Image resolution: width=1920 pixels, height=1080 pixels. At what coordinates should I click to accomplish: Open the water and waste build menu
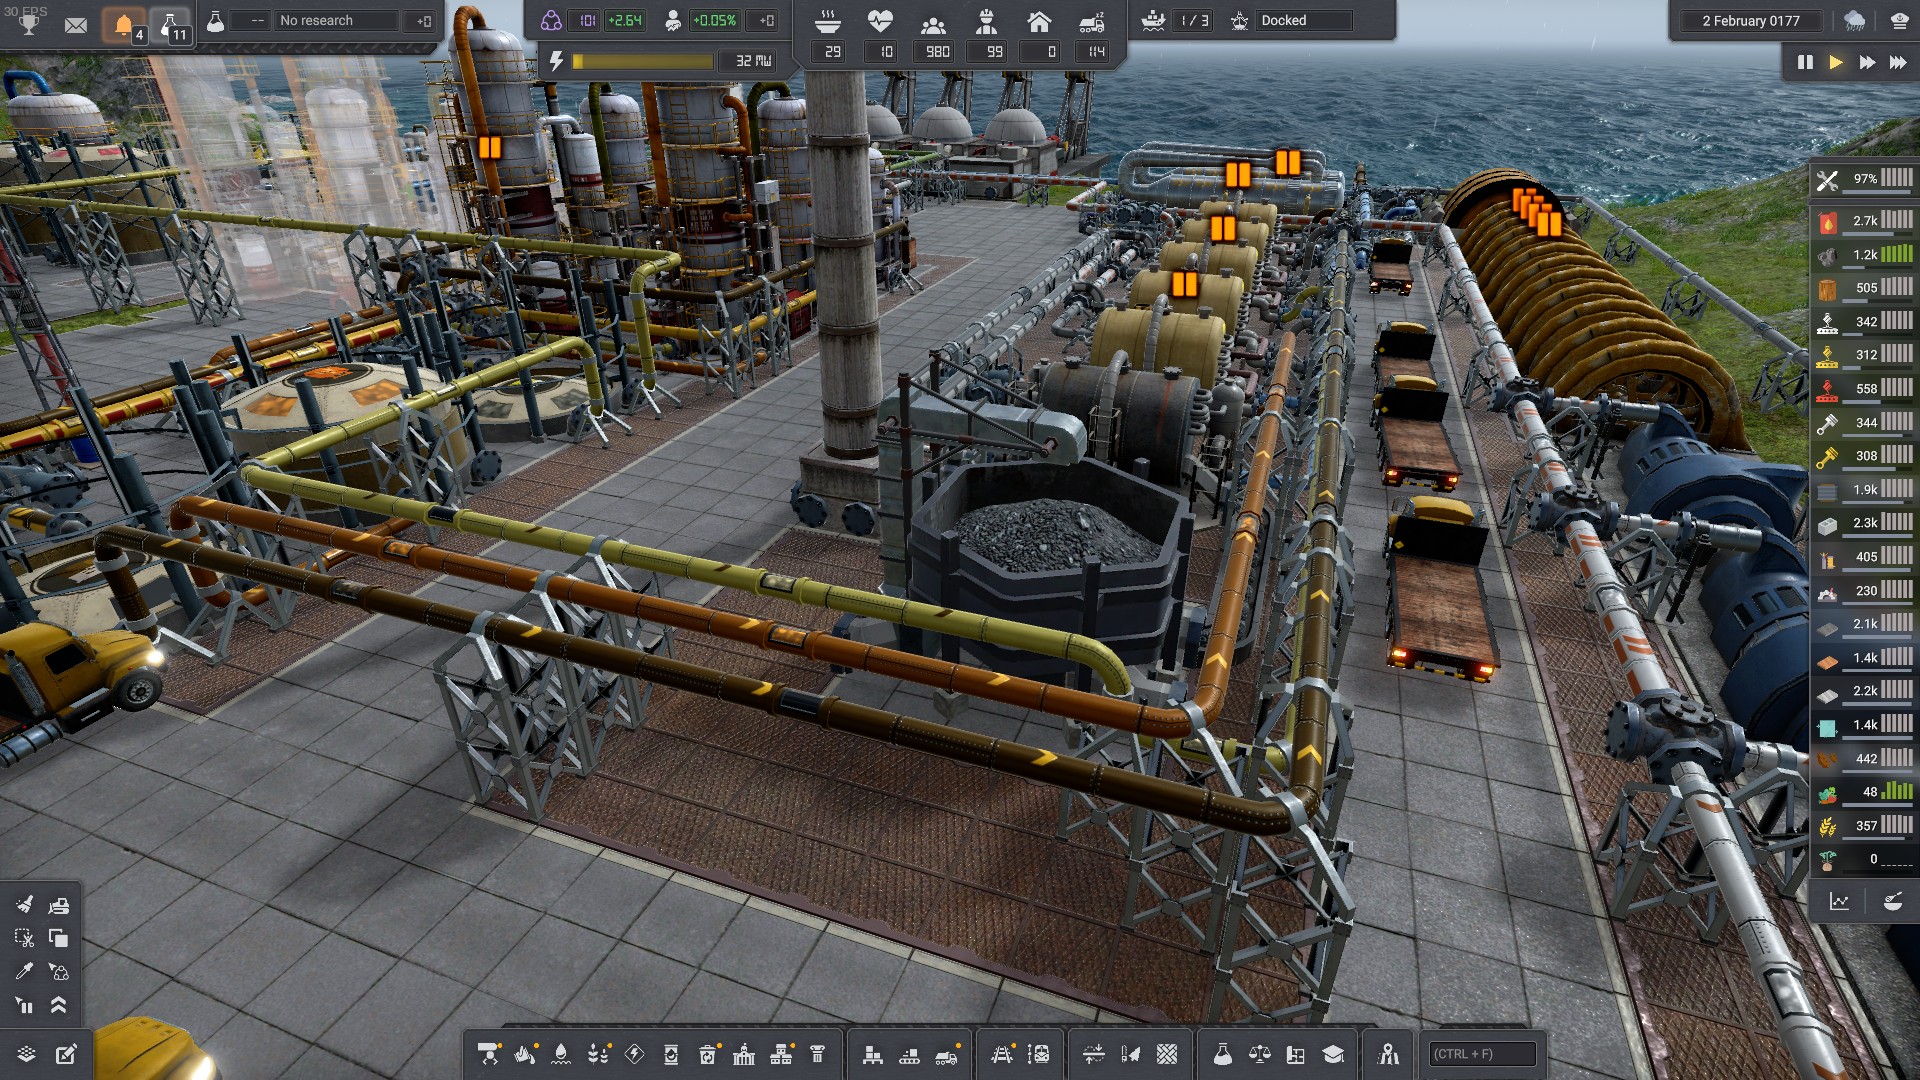(561, 1054)
